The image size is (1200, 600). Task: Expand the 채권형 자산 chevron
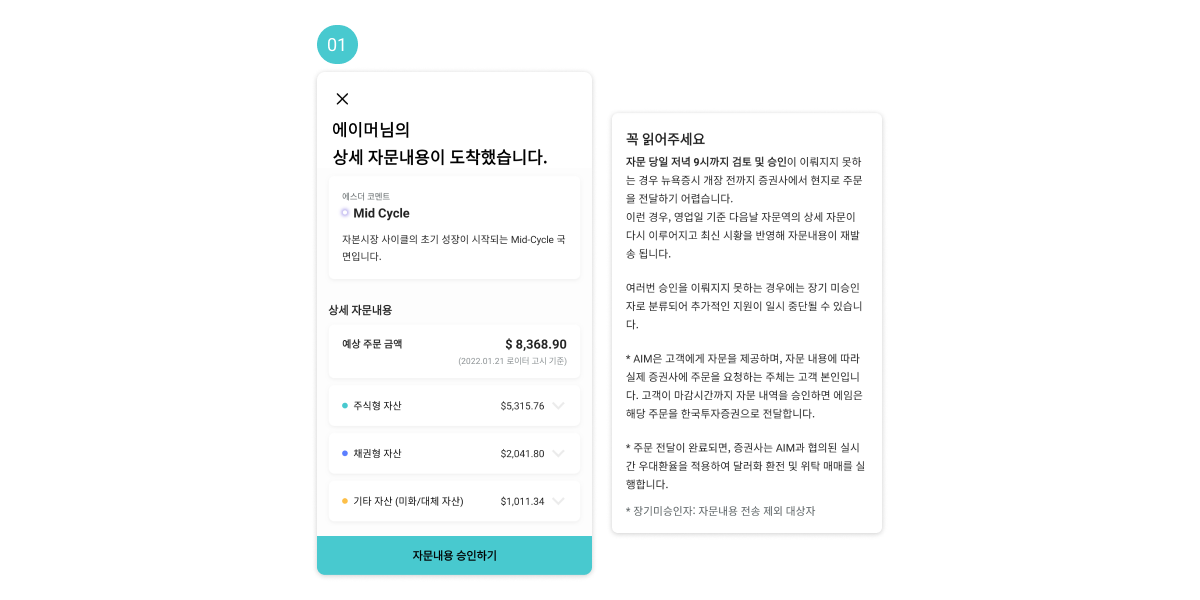click(x=558, y=454)
